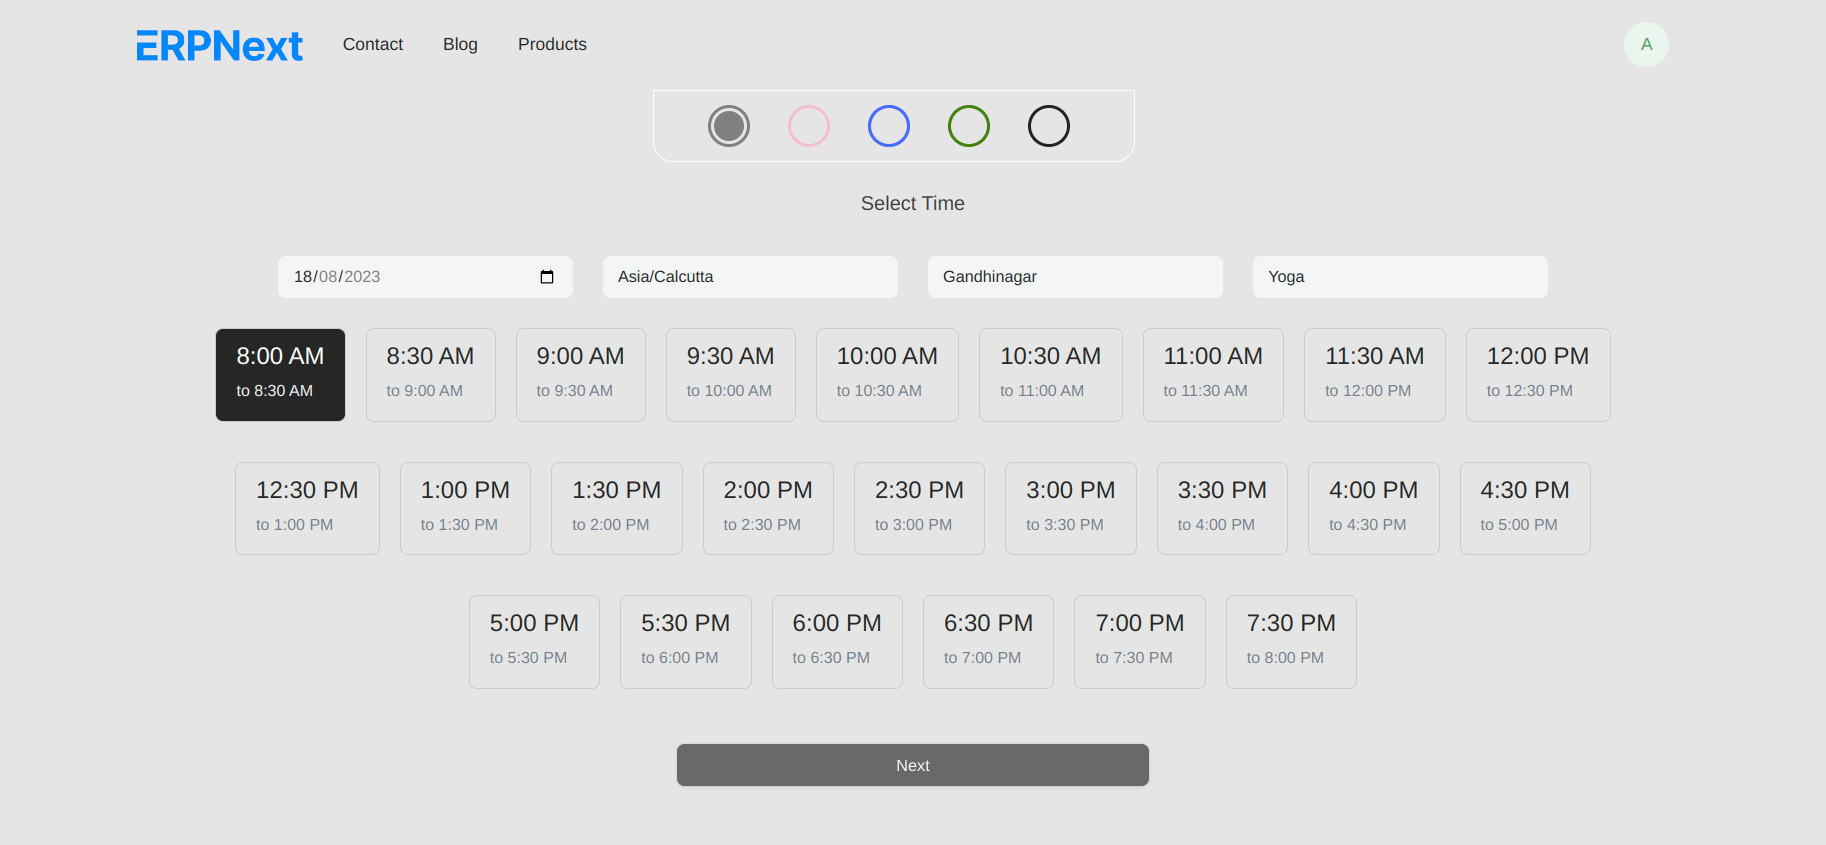The height and width of the screenshot is (845, 1826).
Task: Choose the 4:30 PM time slot
Action: point(1525,508)
